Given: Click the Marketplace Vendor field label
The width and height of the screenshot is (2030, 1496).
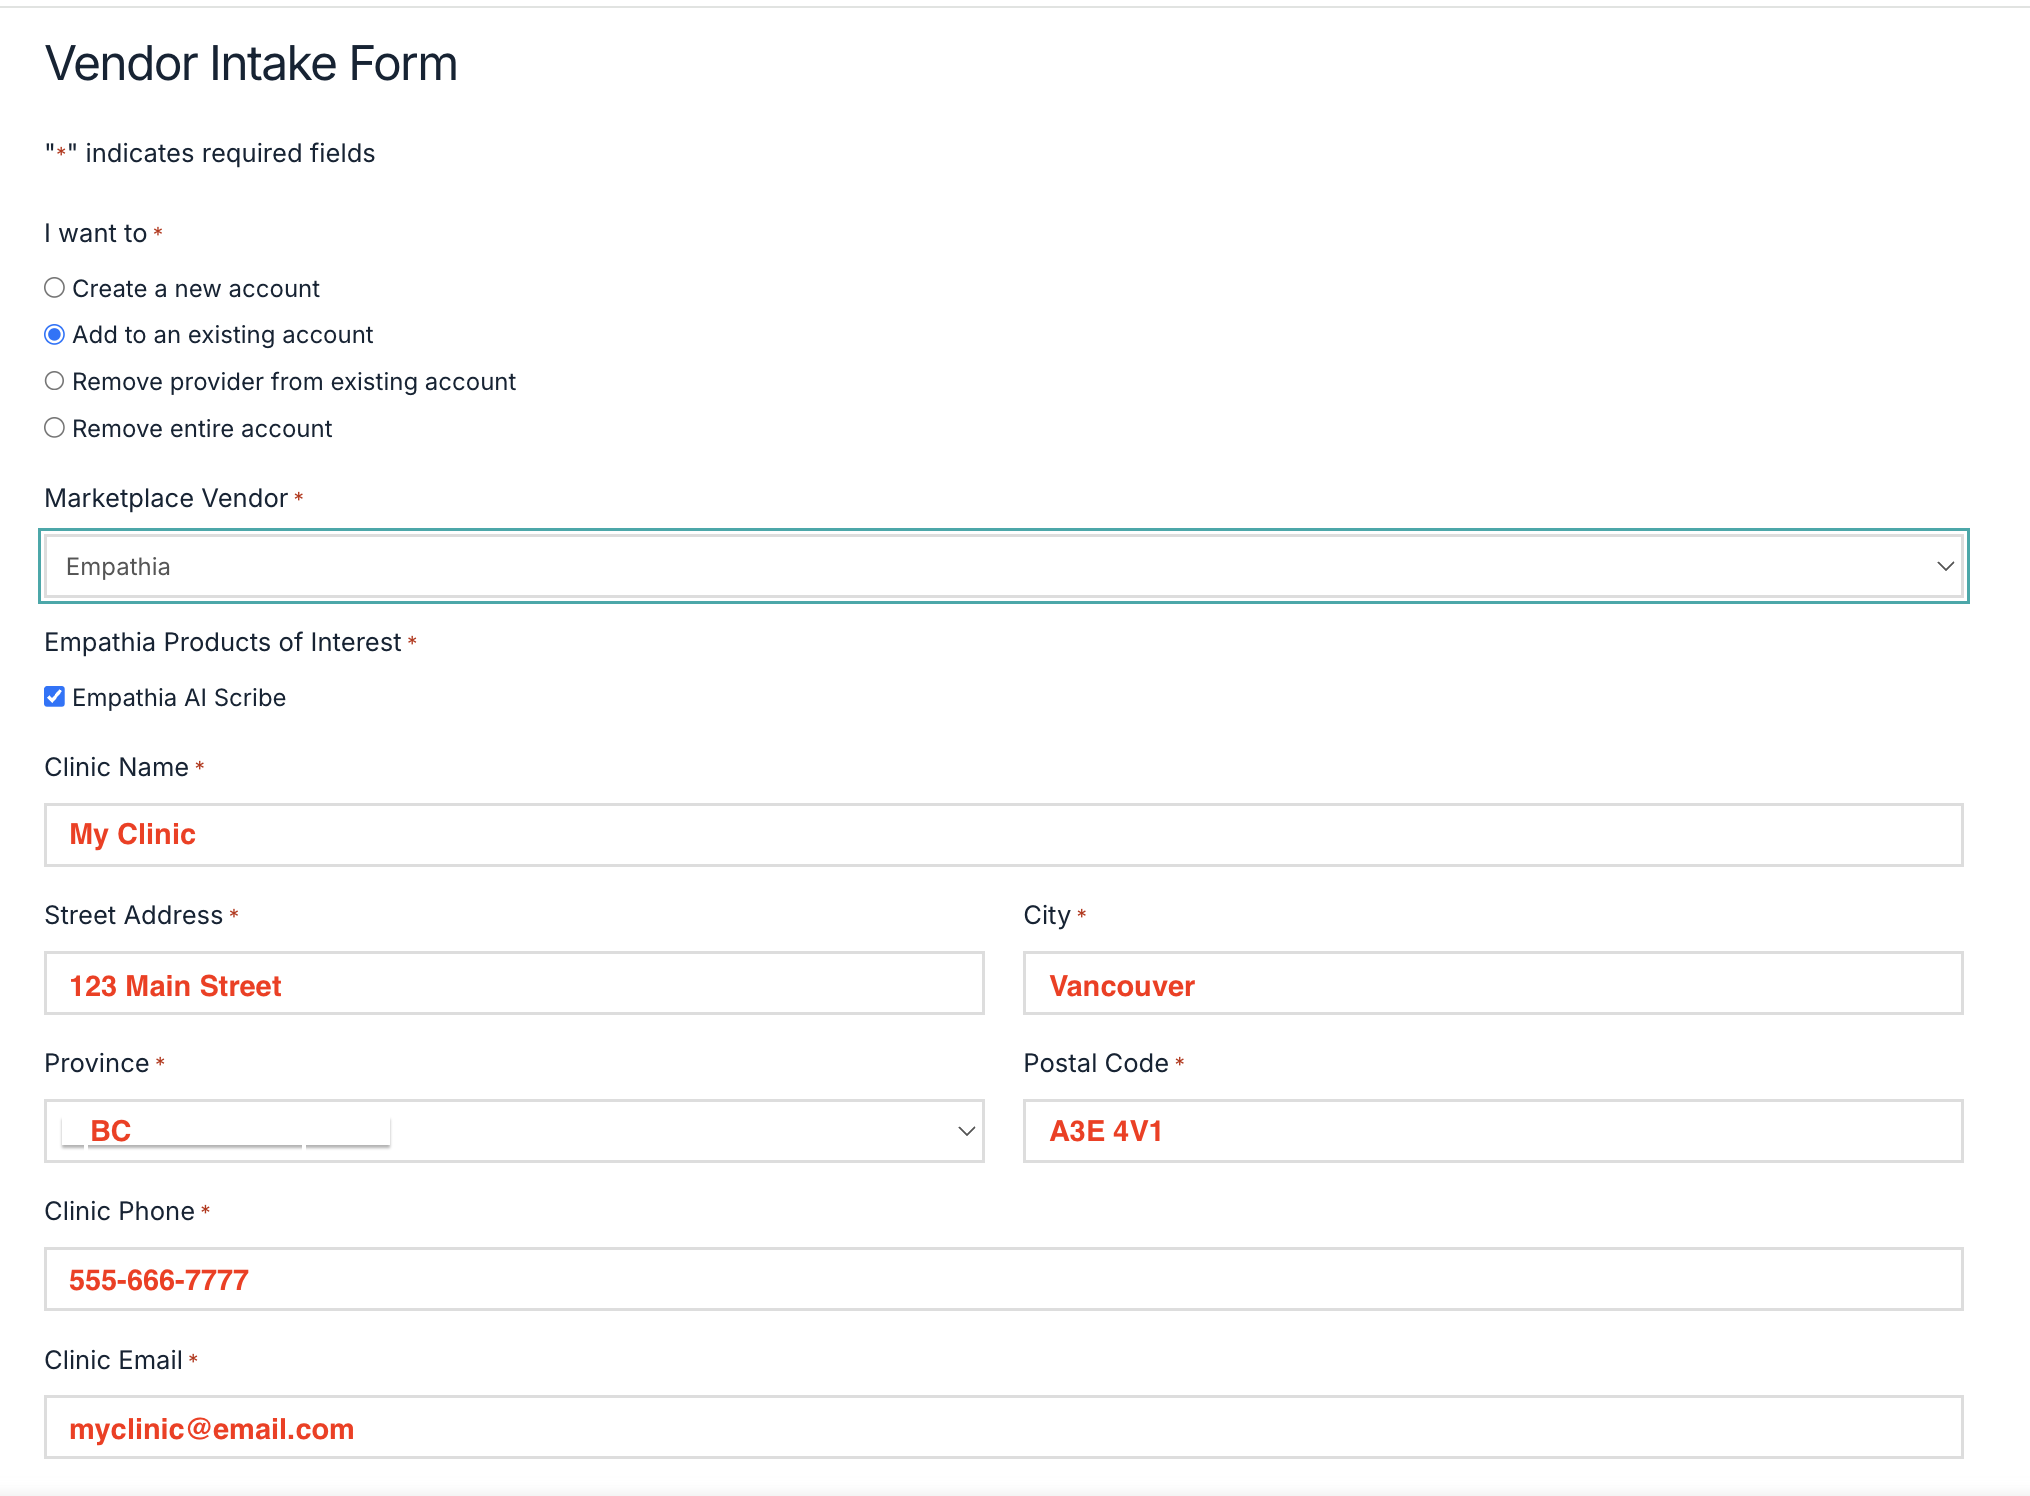Looking at the screenshot, I should click(x=166, y=498).
